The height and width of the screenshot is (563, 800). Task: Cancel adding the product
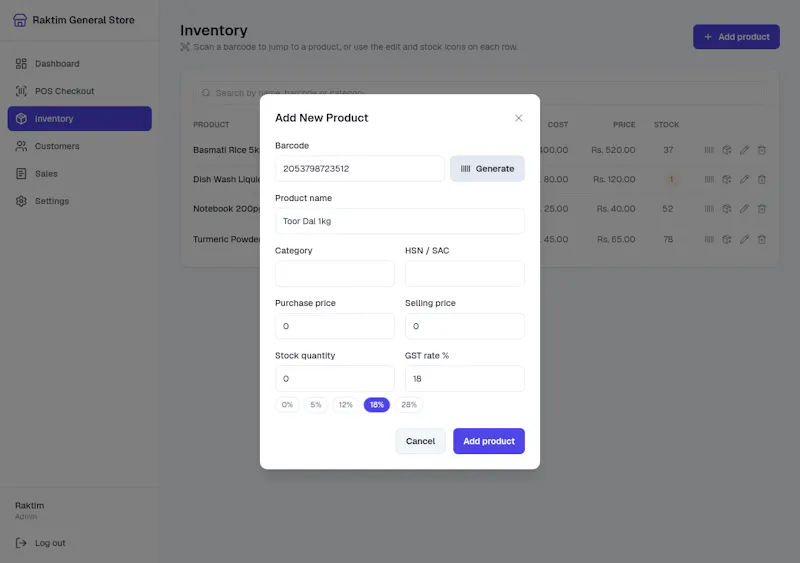click(420, 441)
